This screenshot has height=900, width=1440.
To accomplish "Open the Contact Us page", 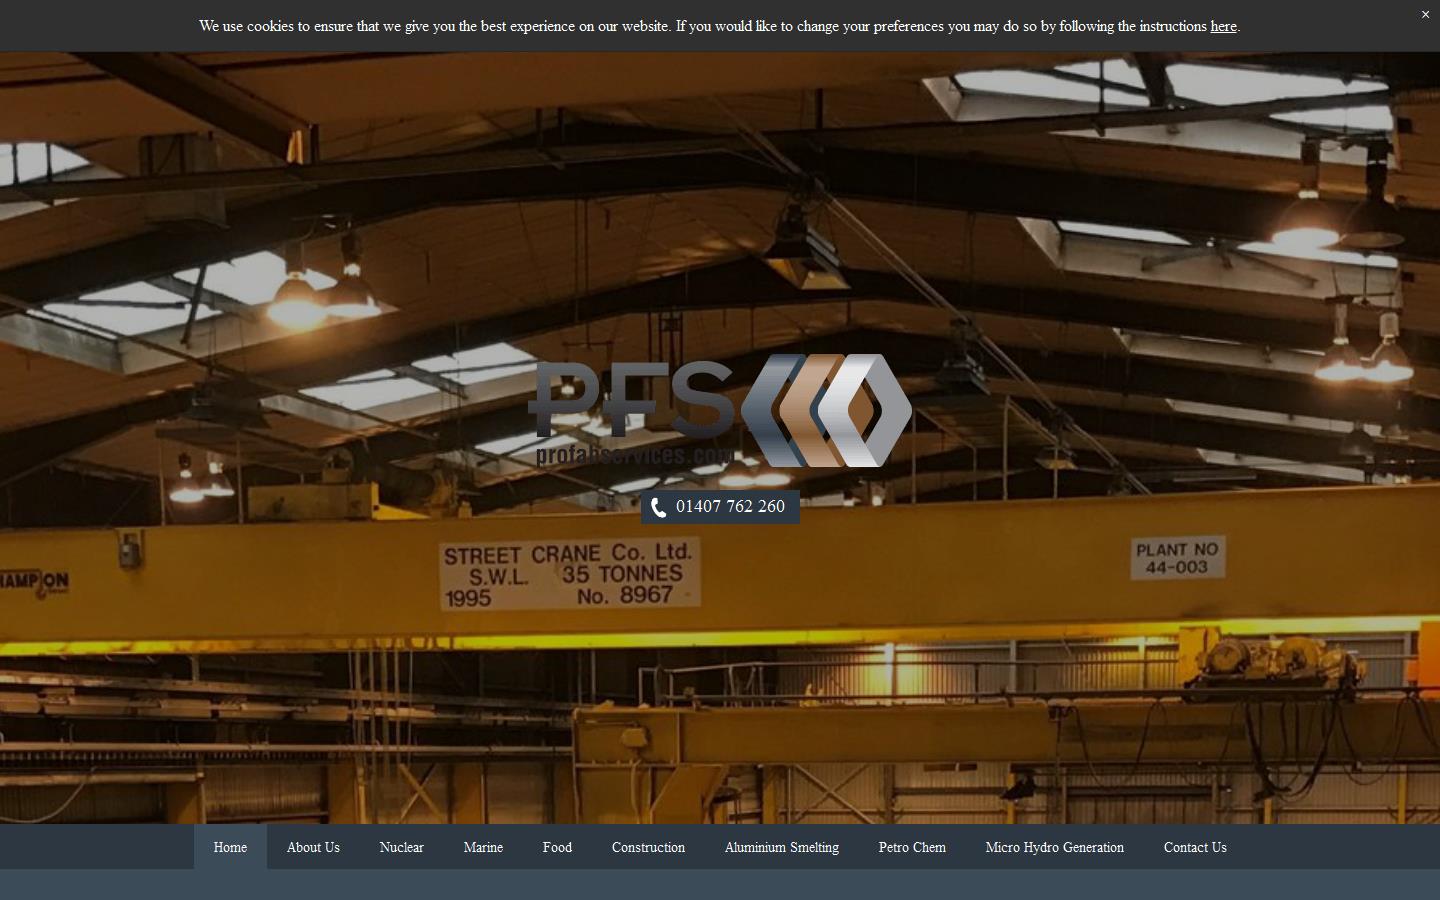I will point(1195,847).
